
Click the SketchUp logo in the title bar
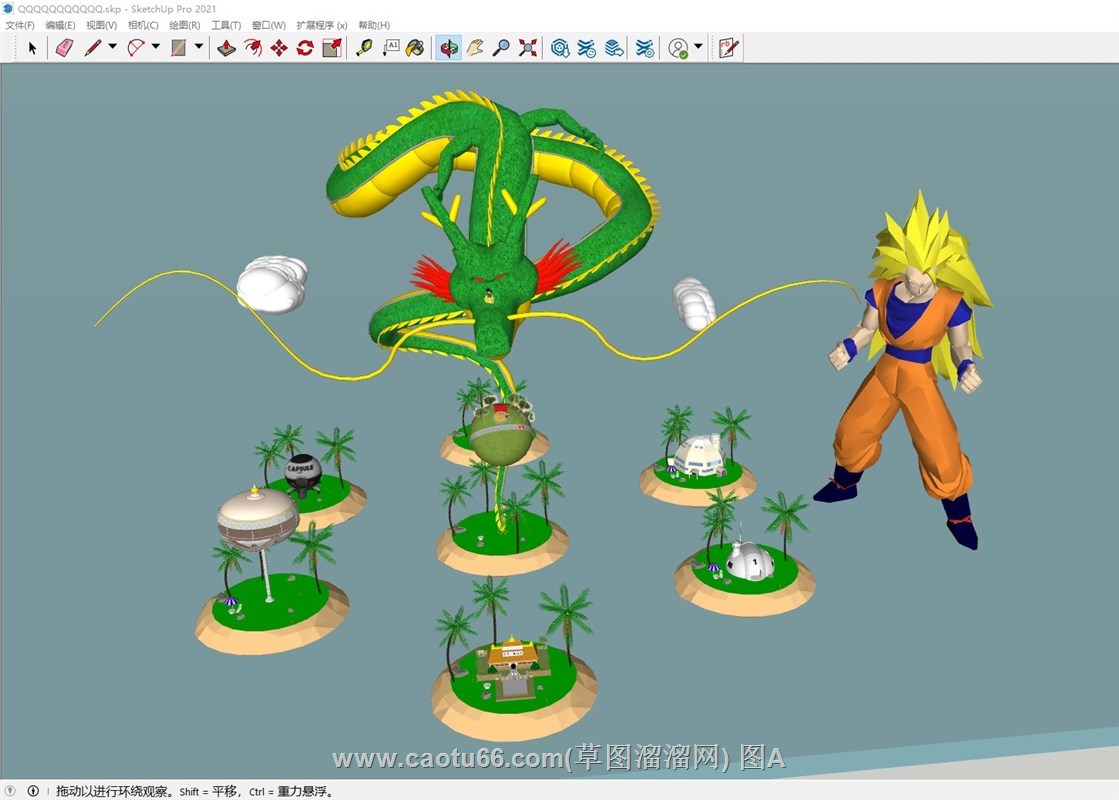point(8,9)
